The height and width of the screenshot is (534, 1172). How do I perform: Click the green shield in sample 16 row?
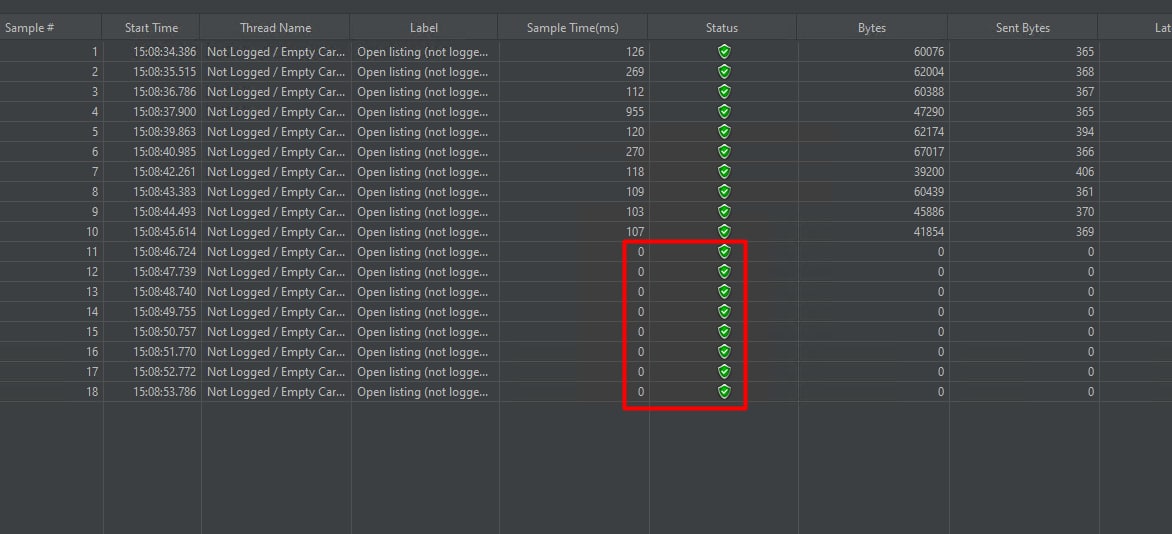(x=724, y=352)
